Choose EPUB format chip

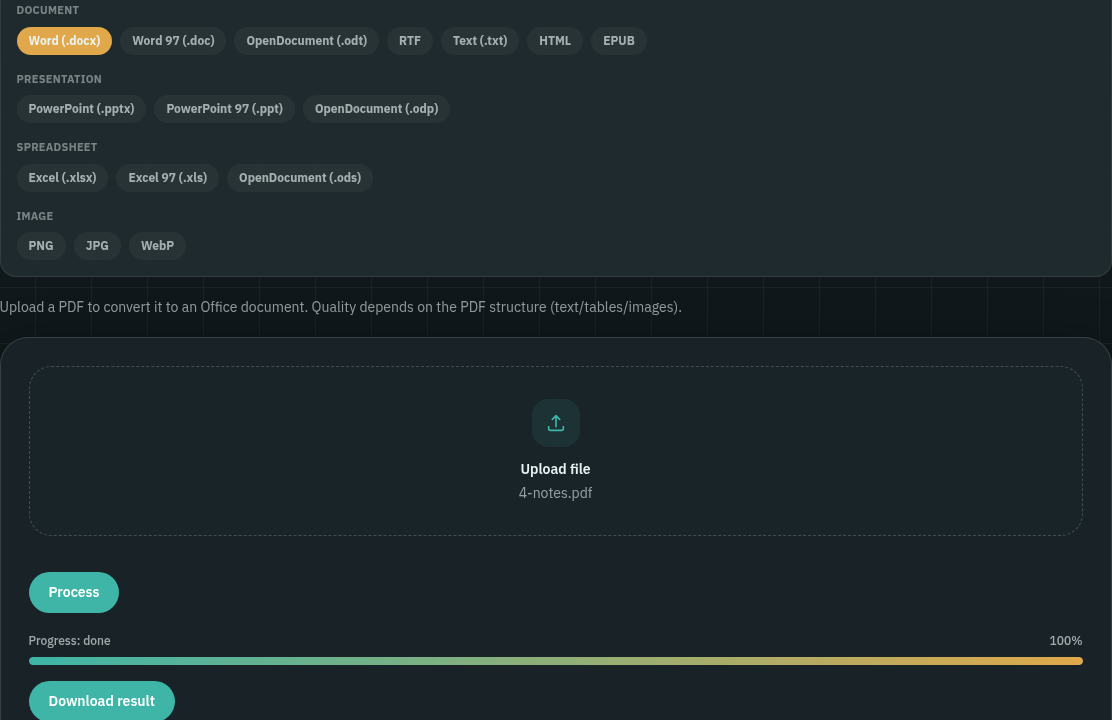[618, 41]
